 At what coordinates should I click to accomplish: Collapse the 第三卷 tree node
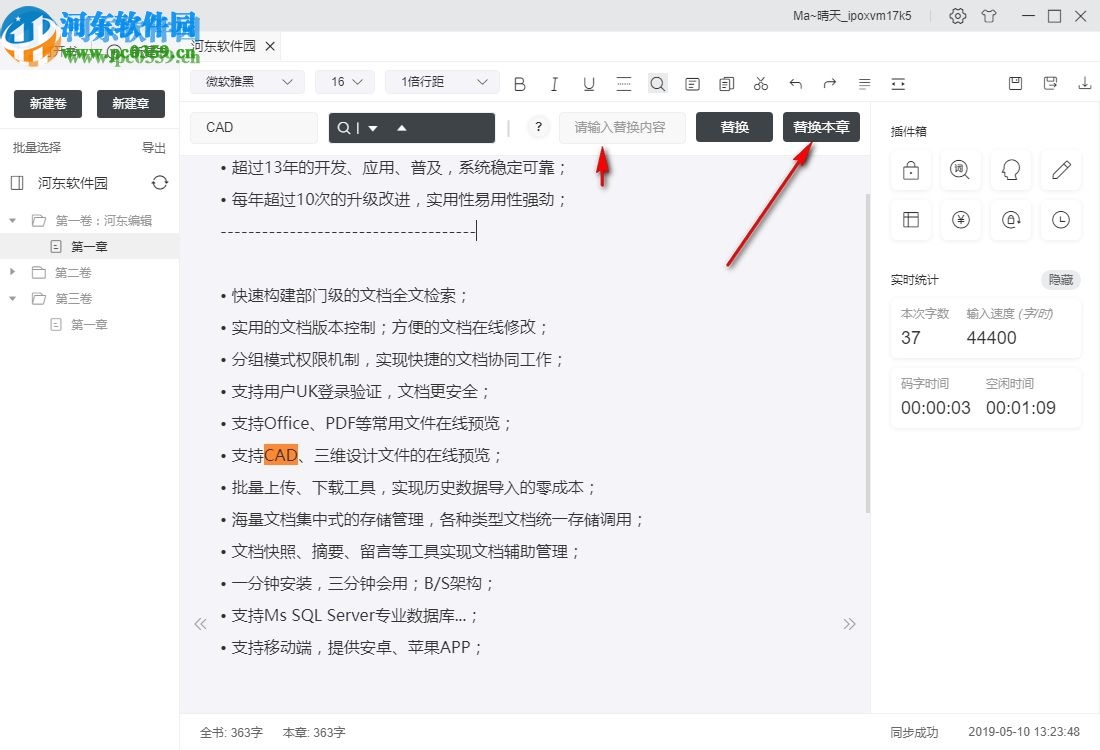14,298
